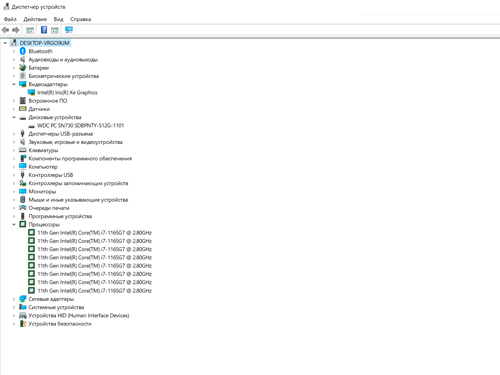Select Диспетчеры USB-разъема category label

(61, 134)
